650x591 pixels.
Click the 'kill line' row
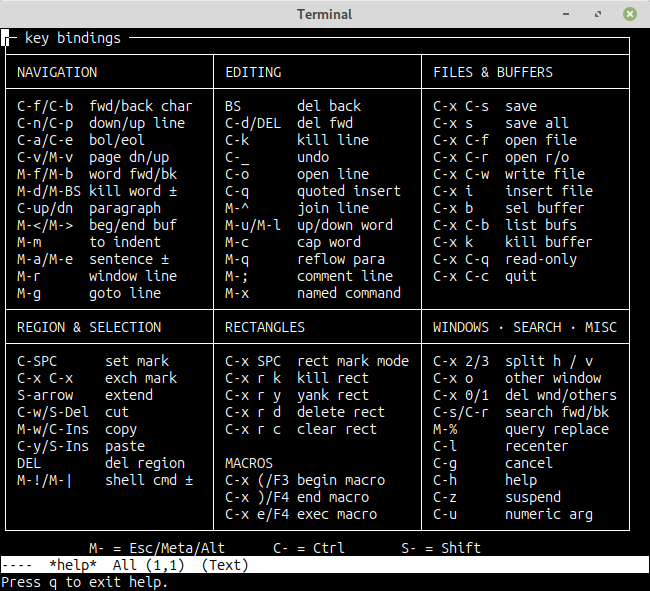297,140
